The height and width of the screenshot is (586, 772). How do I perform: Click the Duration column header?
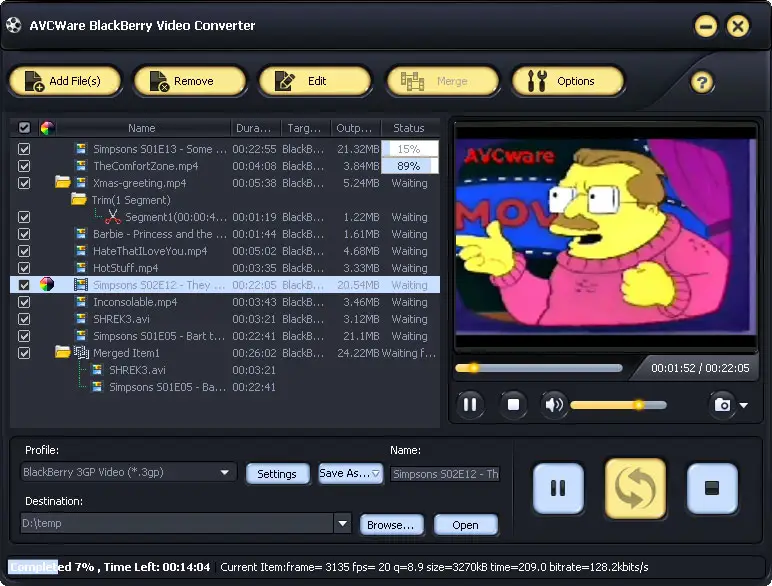(x=255, y=128)
